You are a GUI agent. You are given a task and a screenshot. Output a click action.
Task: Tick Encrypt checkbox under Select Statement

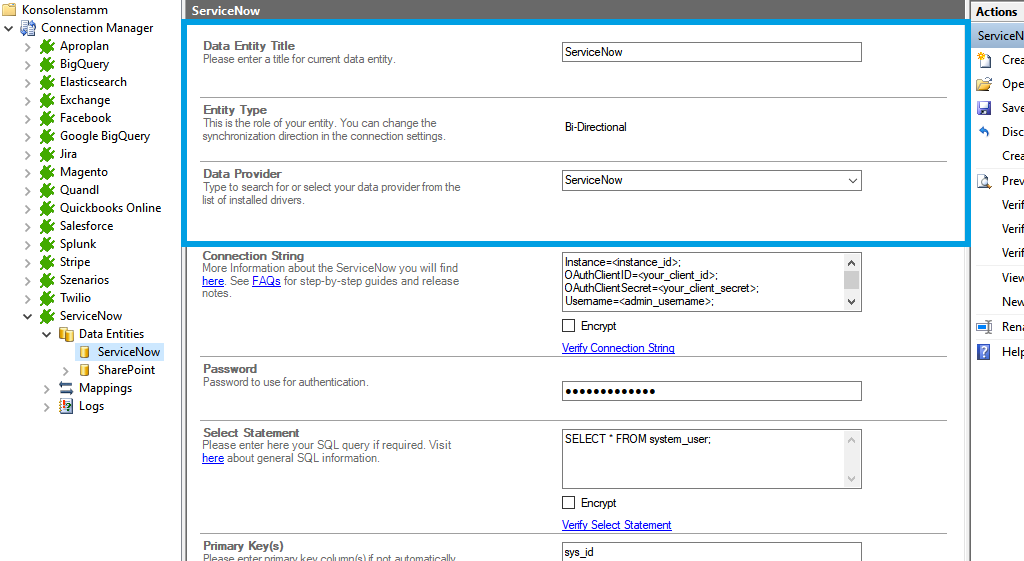568,503
